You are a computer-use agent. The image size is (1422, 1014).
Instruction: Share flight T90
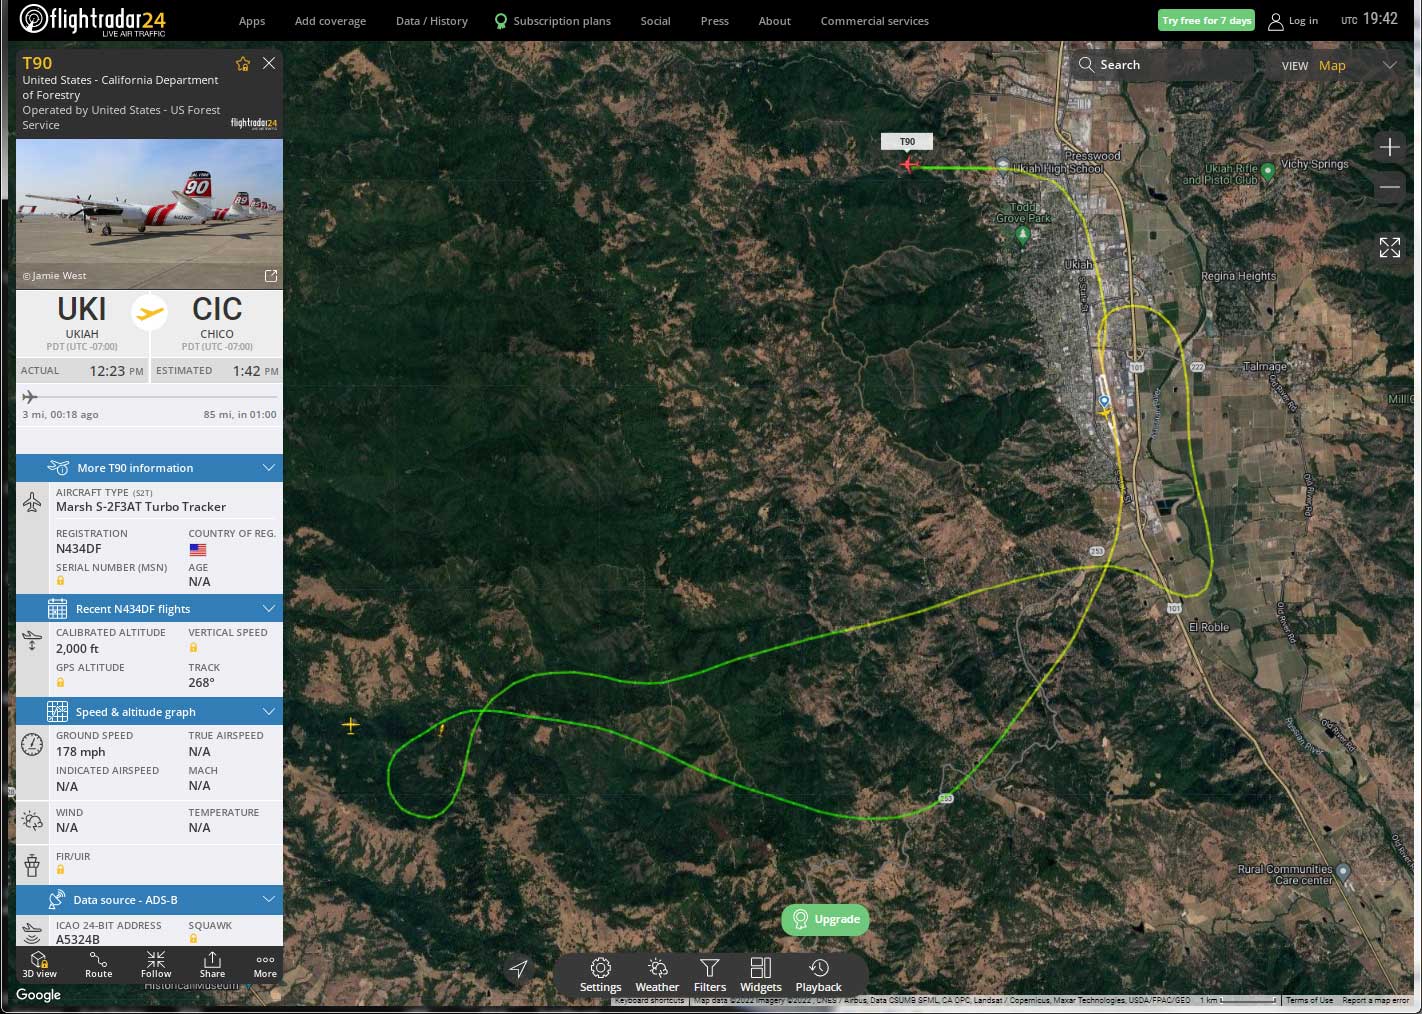pyautogui.click(x=212, y=965)
